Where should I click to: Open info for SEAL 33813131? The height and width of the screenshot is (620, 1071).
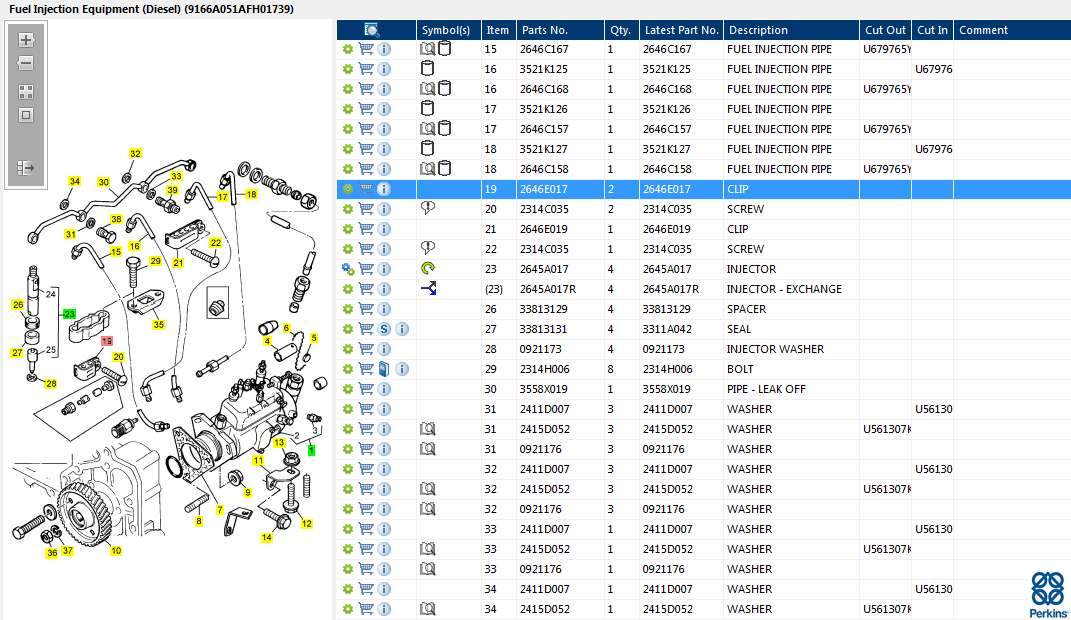click(x=402, y=329)
